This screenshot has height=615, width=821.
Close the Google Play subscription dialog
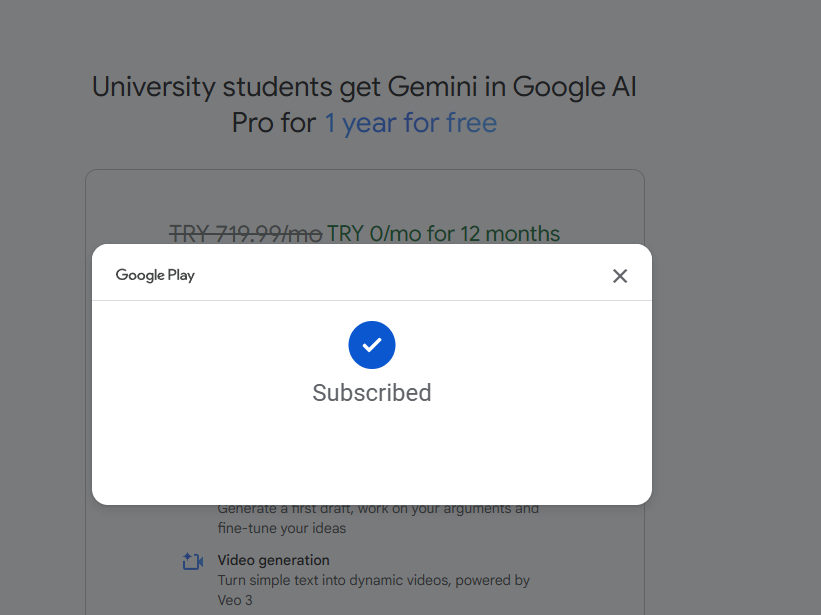(x=620, y=276)
